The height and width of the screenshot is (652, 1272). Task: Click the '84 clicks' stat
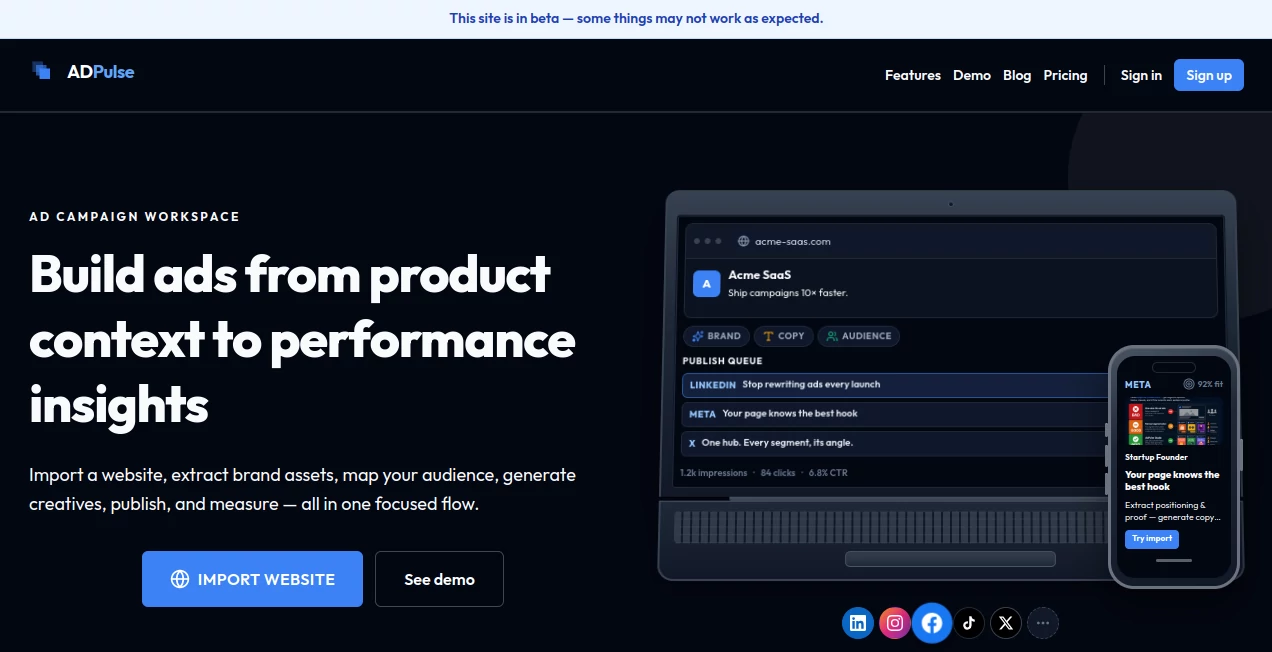tap(778, 472)
